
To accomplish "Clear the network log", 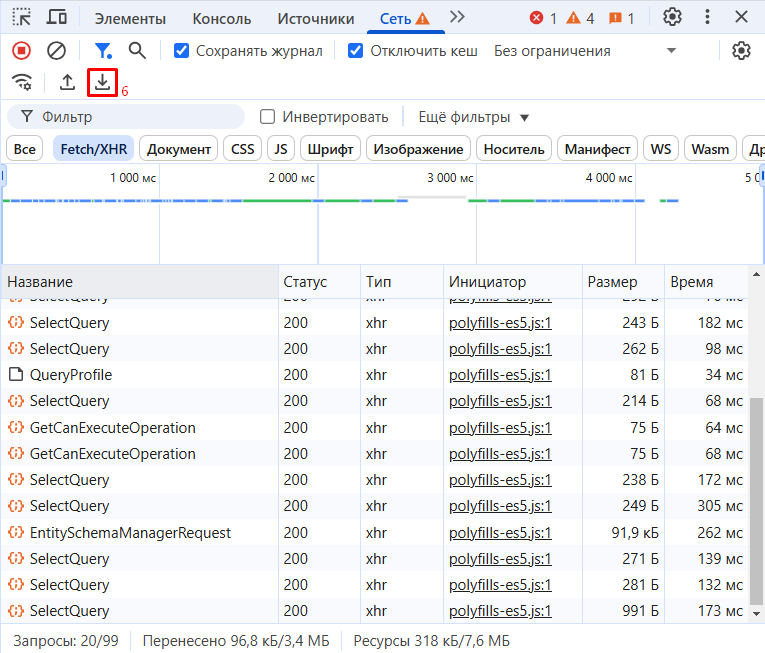I will (x=57, y=50).
